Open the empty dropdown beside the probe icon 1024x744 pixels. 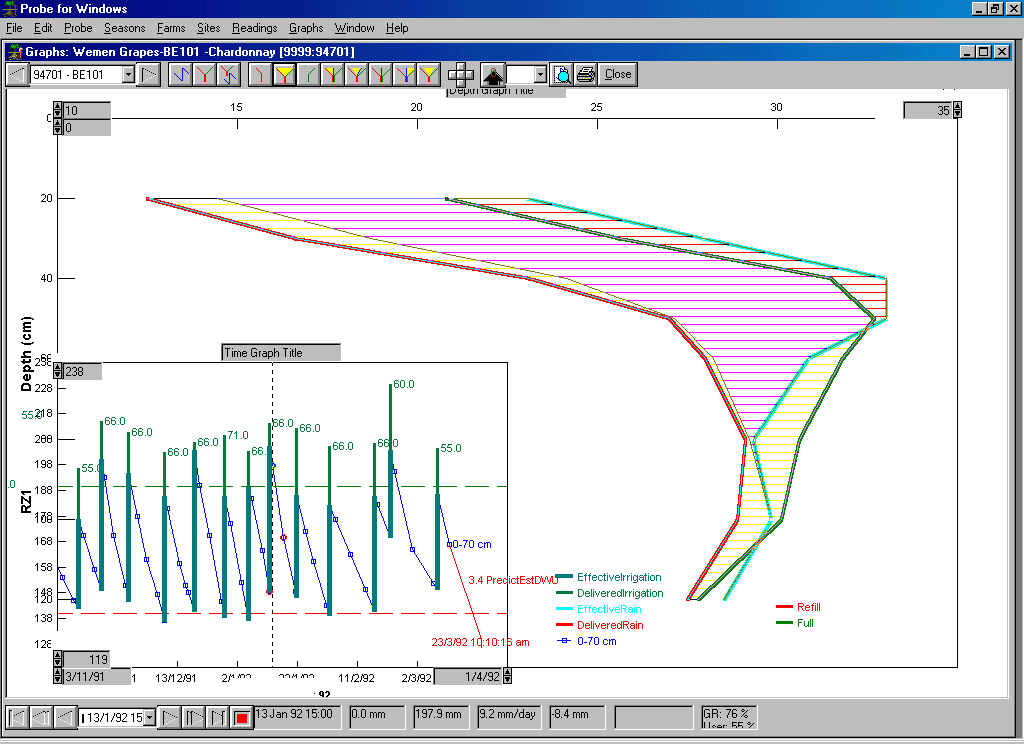(x=540, y=73)
